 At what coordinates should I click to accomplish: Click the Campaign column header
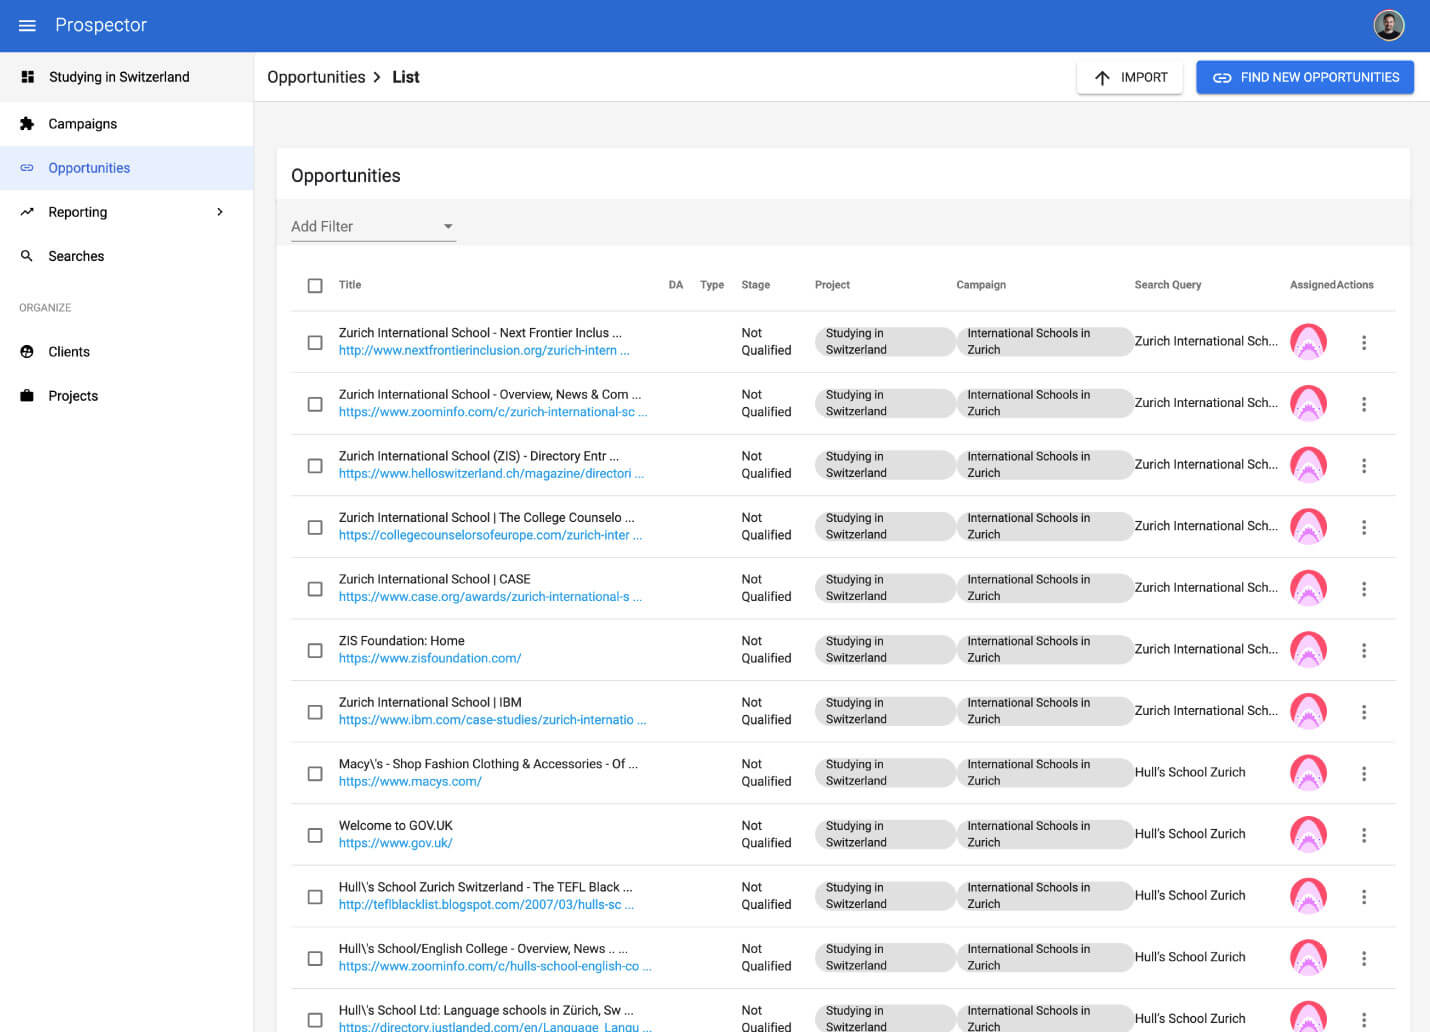pos(981,285)
